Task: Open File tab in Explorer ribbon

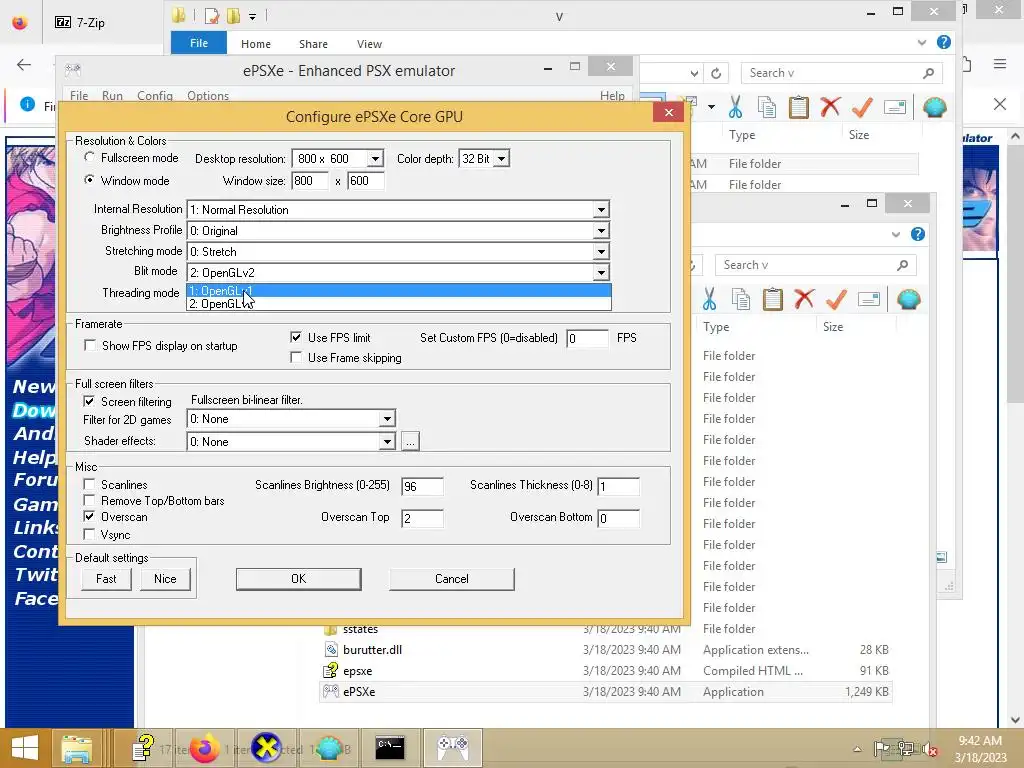Action: (x=199, y=43)
